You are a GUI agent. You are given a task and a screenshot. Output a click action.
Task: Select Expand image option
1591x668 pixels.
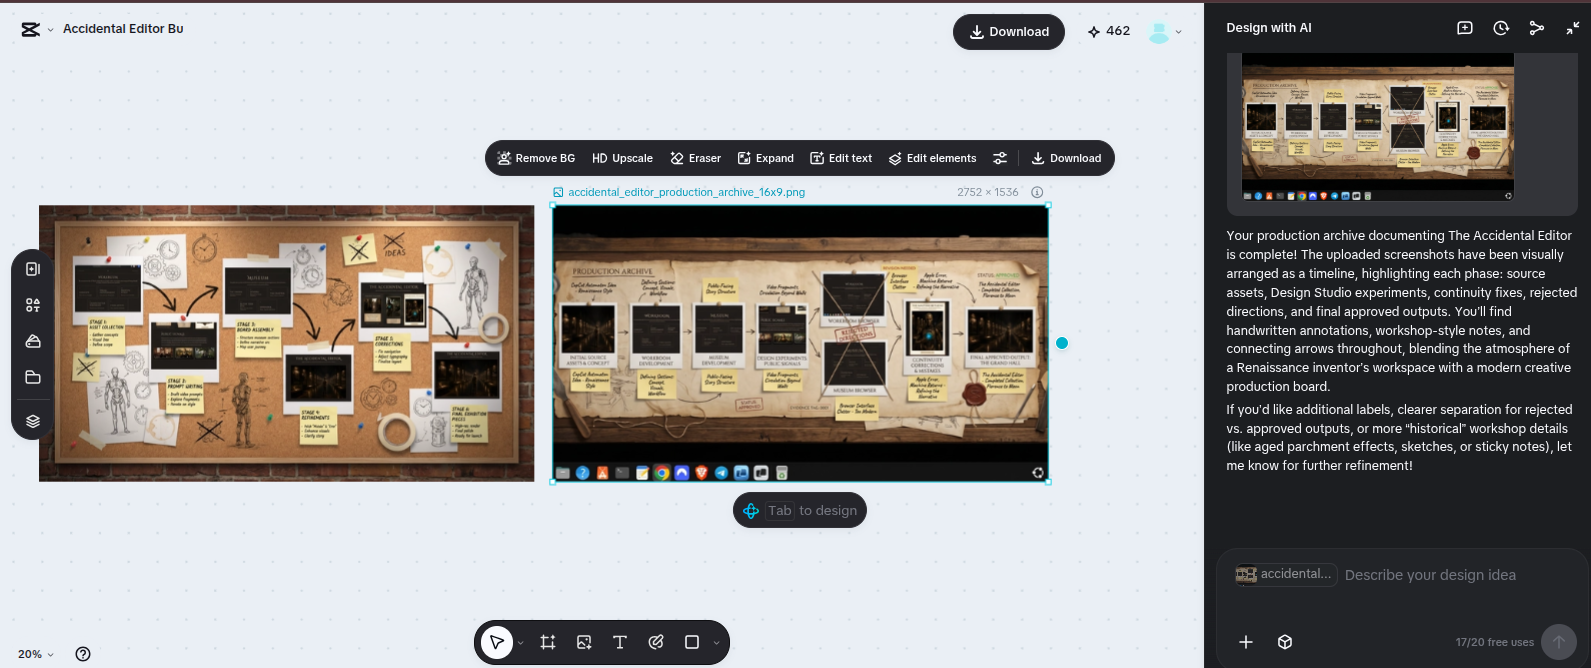point(765,158)
